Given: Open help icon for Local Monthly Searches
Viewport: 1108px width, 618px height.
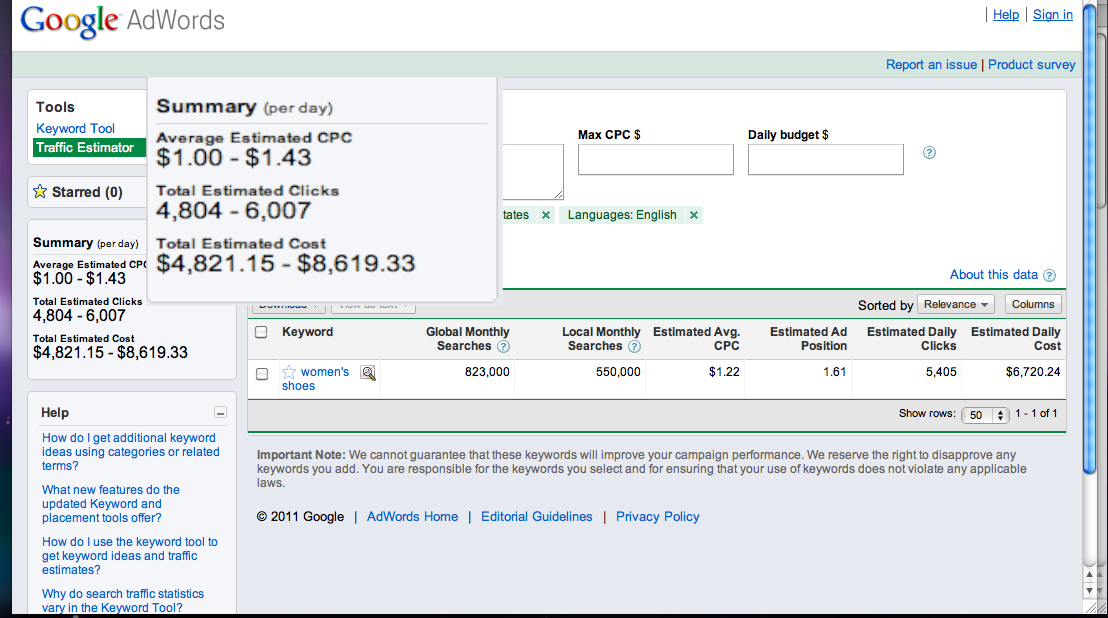Looking at the screenshot, I should (x=634, y=347).
